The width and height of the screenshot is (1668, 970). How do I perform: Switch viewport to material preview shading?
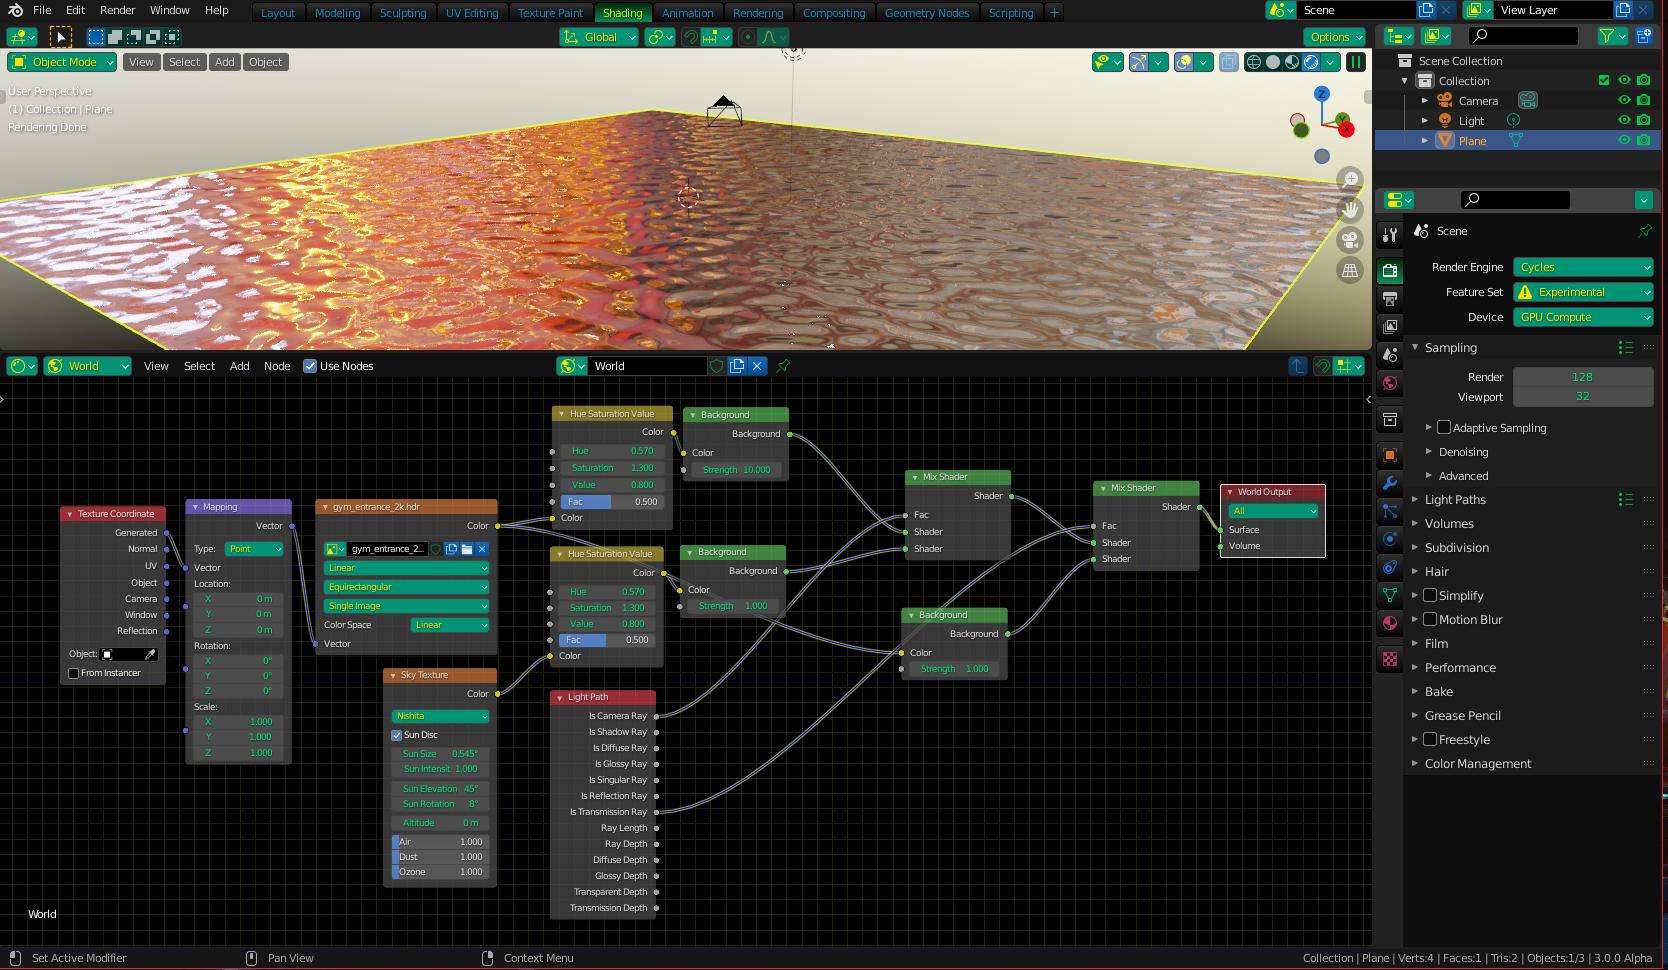click(x=1292, y=62)
